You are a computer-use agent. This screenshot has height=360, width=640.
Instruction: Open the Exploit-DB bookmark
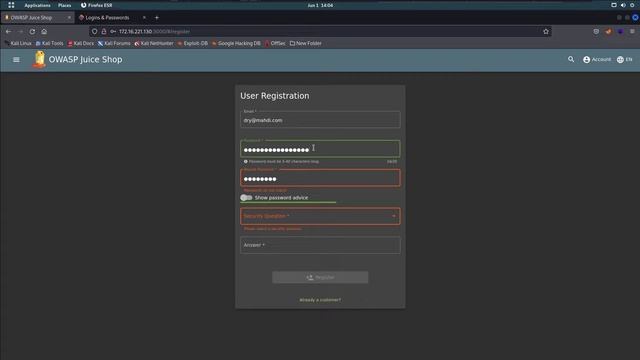point(193,43)
